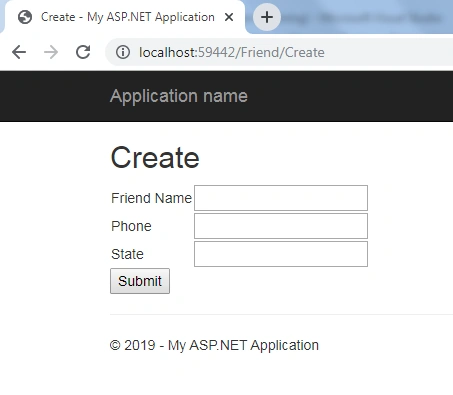Click into the State text box
Viewport: 453px width, 395px height.
pyautogui.click(x=281, y=254)
